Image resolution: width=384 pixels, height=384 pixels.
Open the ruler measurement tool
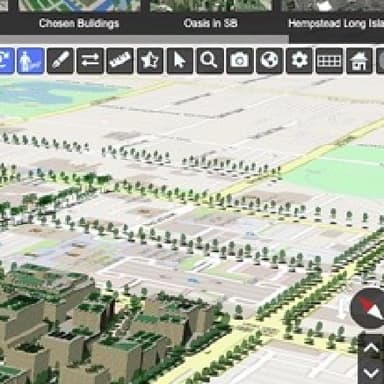[x=120, y=60]
